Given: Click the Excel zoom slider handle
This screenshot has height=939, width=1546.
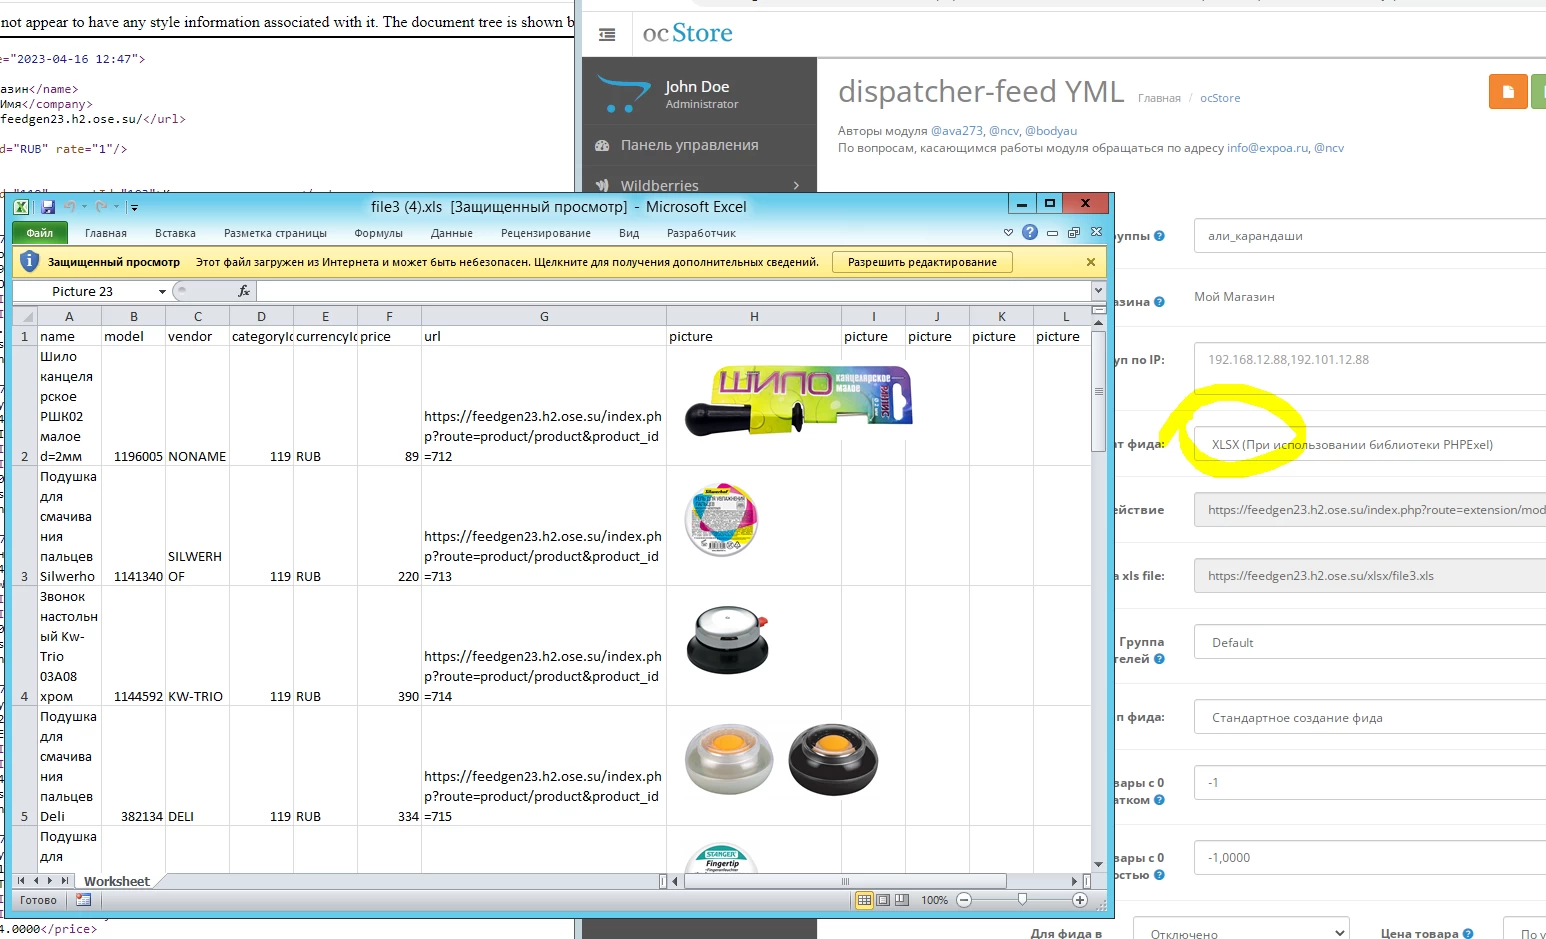Looking at the screenshot, I should point(1022,900).
